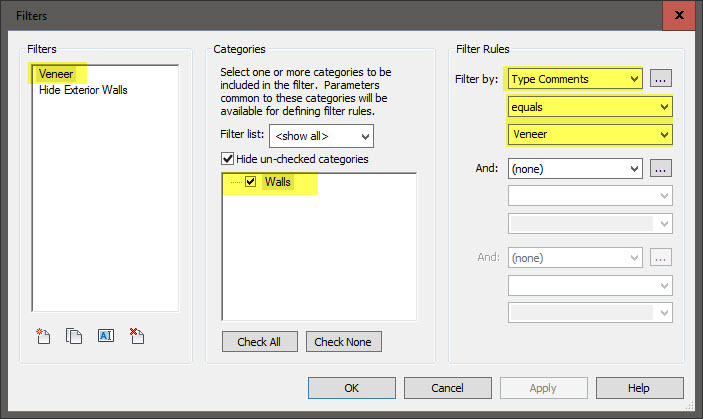Duplicate the selected filter
This screenshot has height=419, width=703.
click(x=73, y=336)
